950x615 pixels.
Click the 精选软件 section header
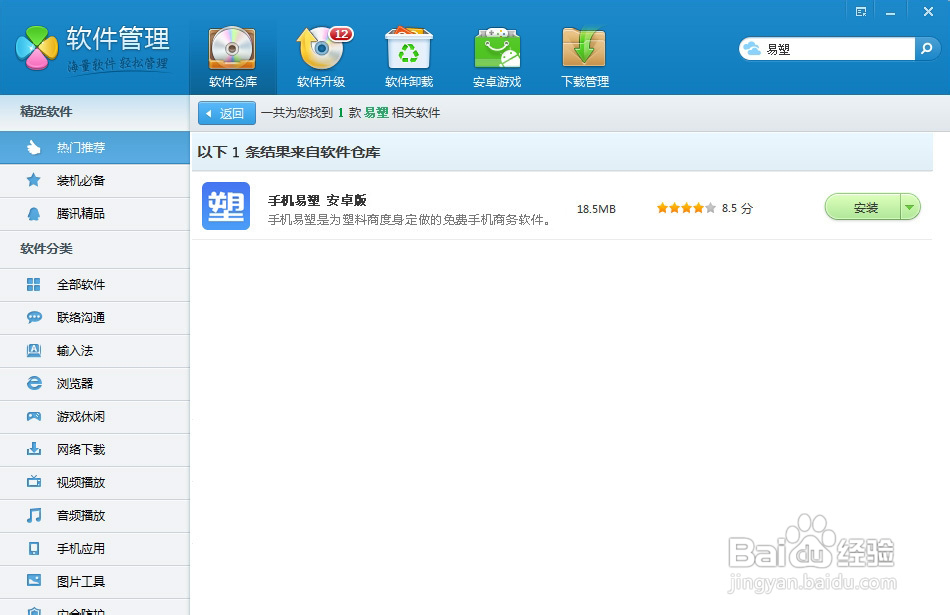tap(46, 111)
